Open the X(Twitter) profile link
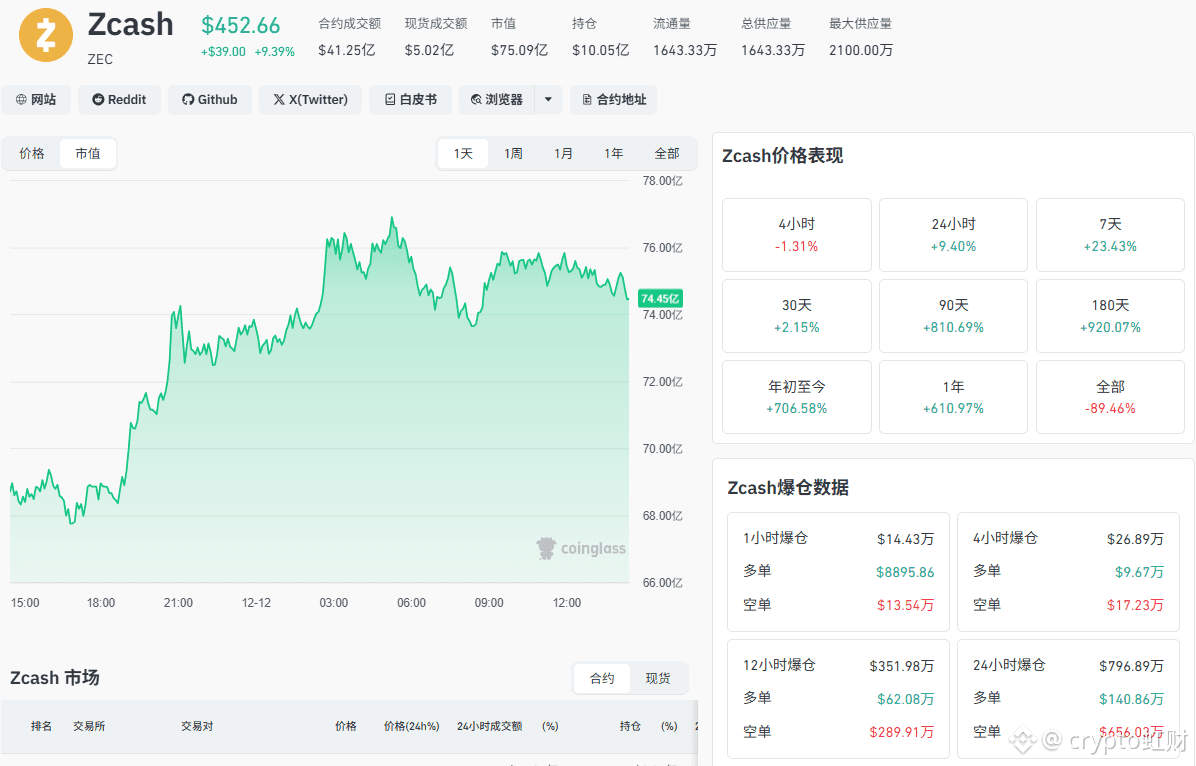1196x766 pixels. point(310,100)
